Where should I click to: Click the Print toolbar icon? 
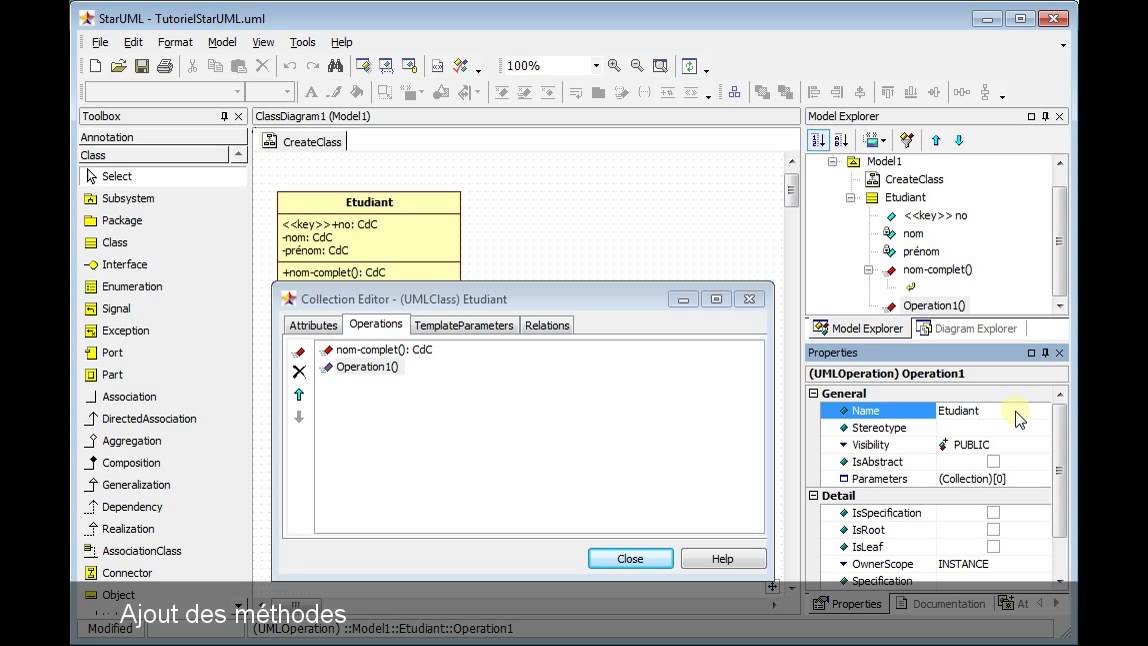(165, 66)
